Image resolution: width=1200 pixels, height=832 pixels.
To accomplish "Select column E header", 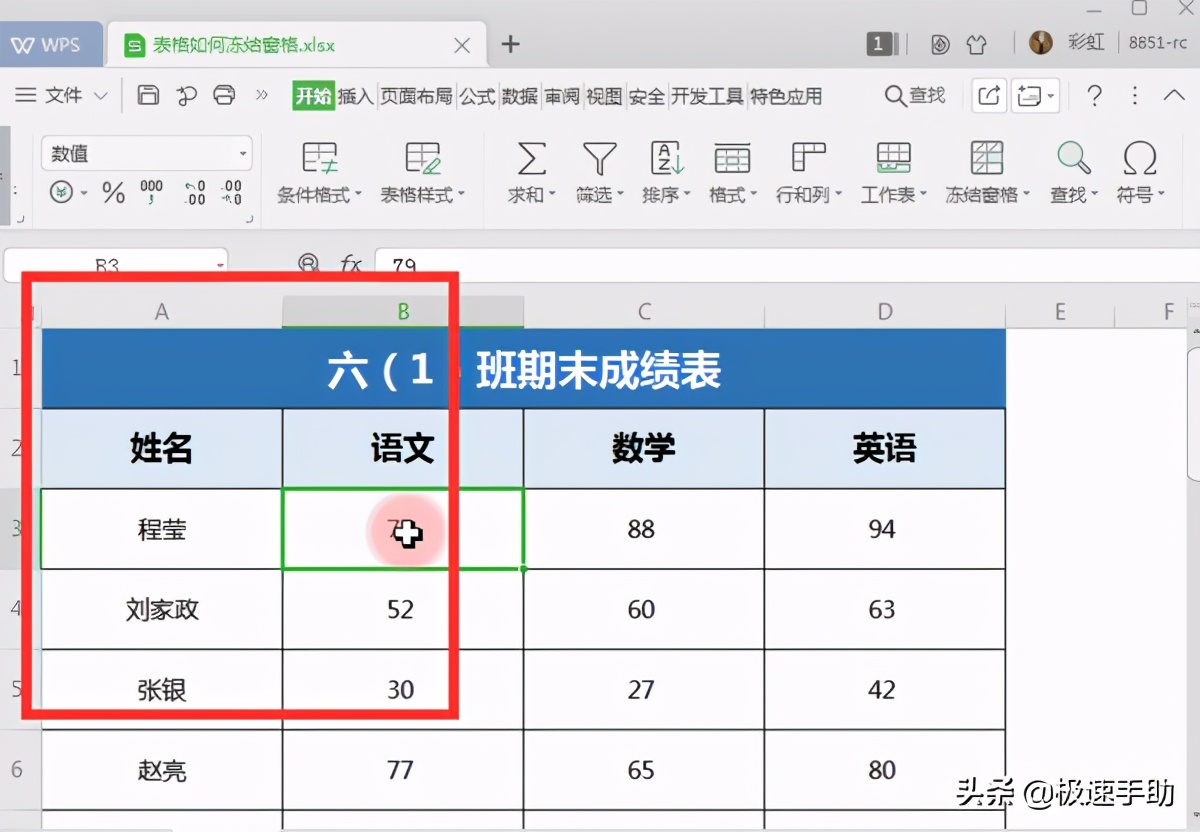I will click(x=1060, y=312).
